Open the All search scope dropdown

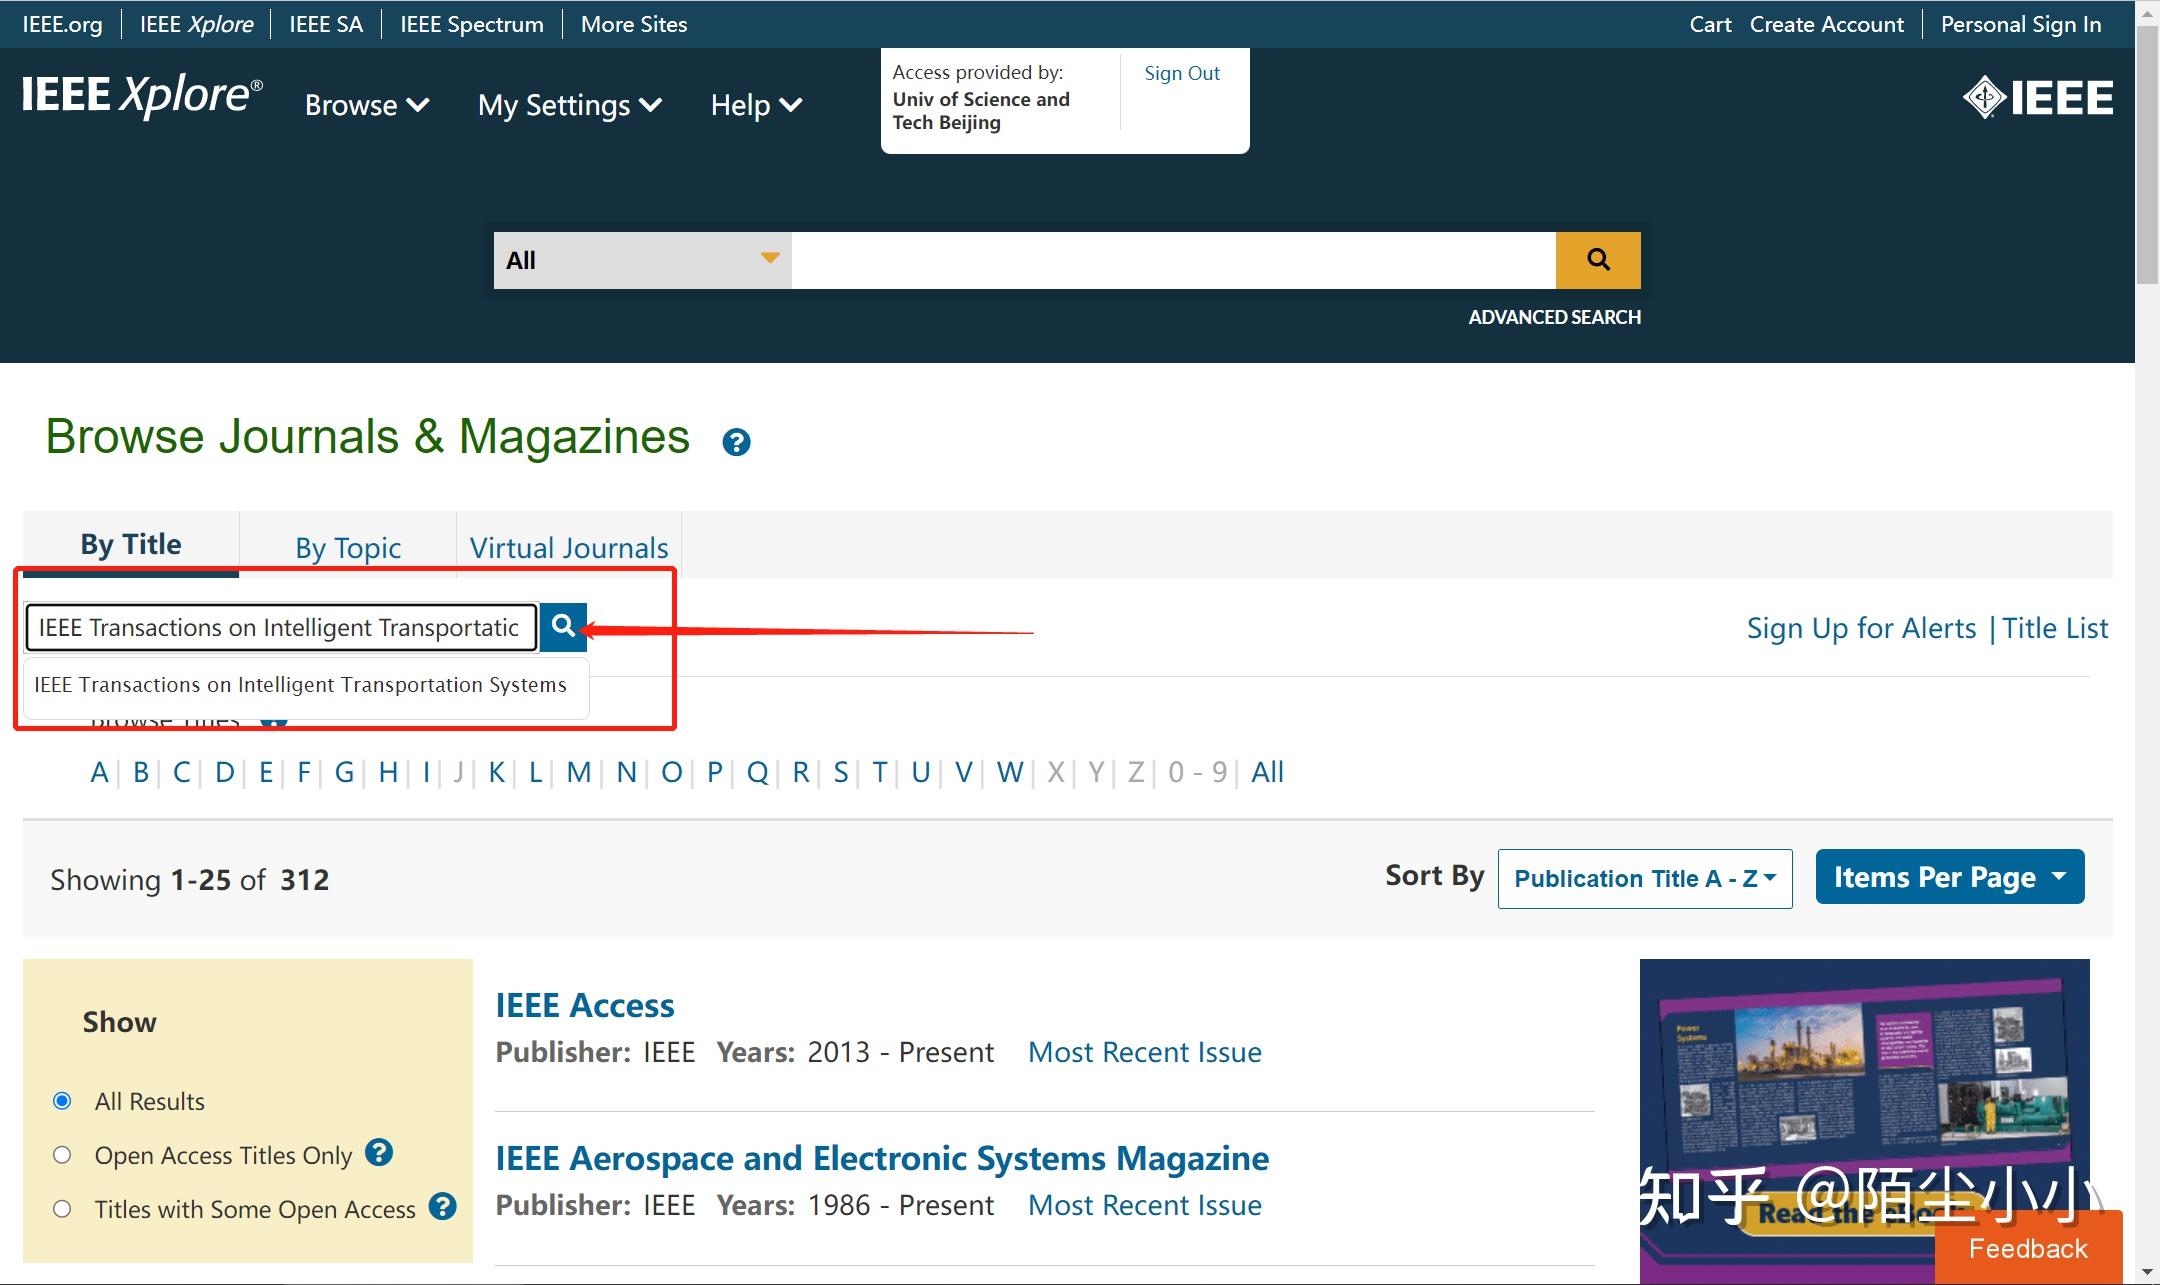pyautogui.click(x=642, y=260)
